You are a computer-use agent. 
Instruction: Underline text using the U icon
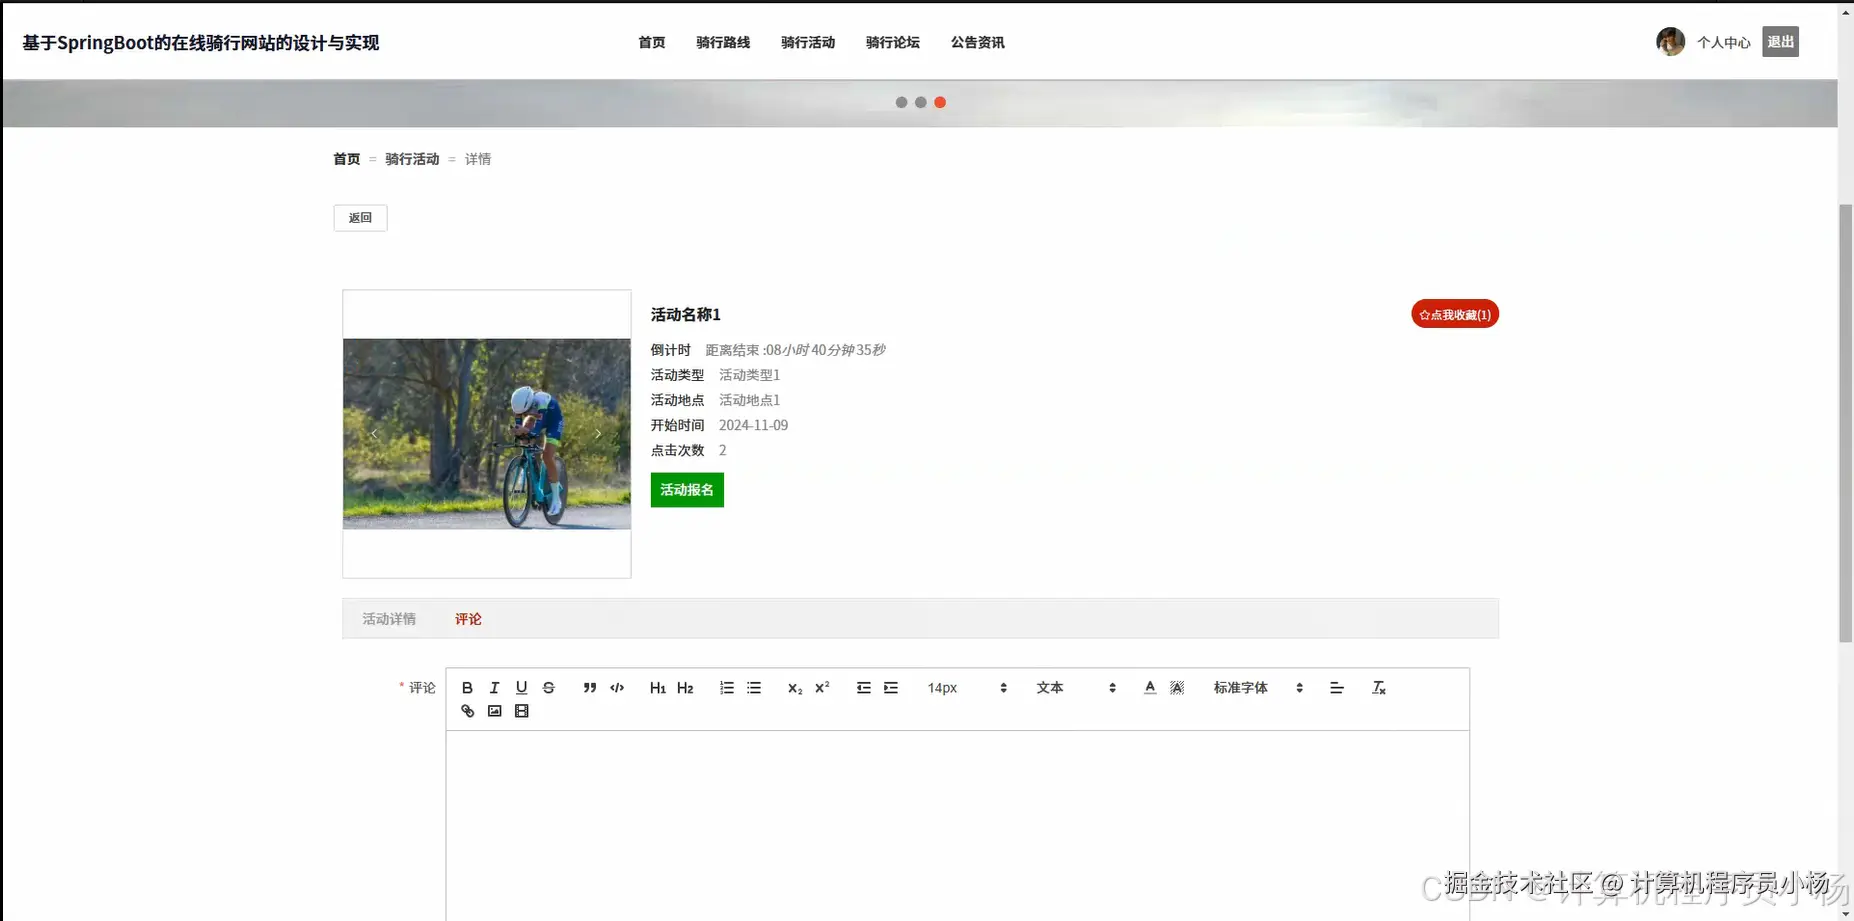click(521, 688)
